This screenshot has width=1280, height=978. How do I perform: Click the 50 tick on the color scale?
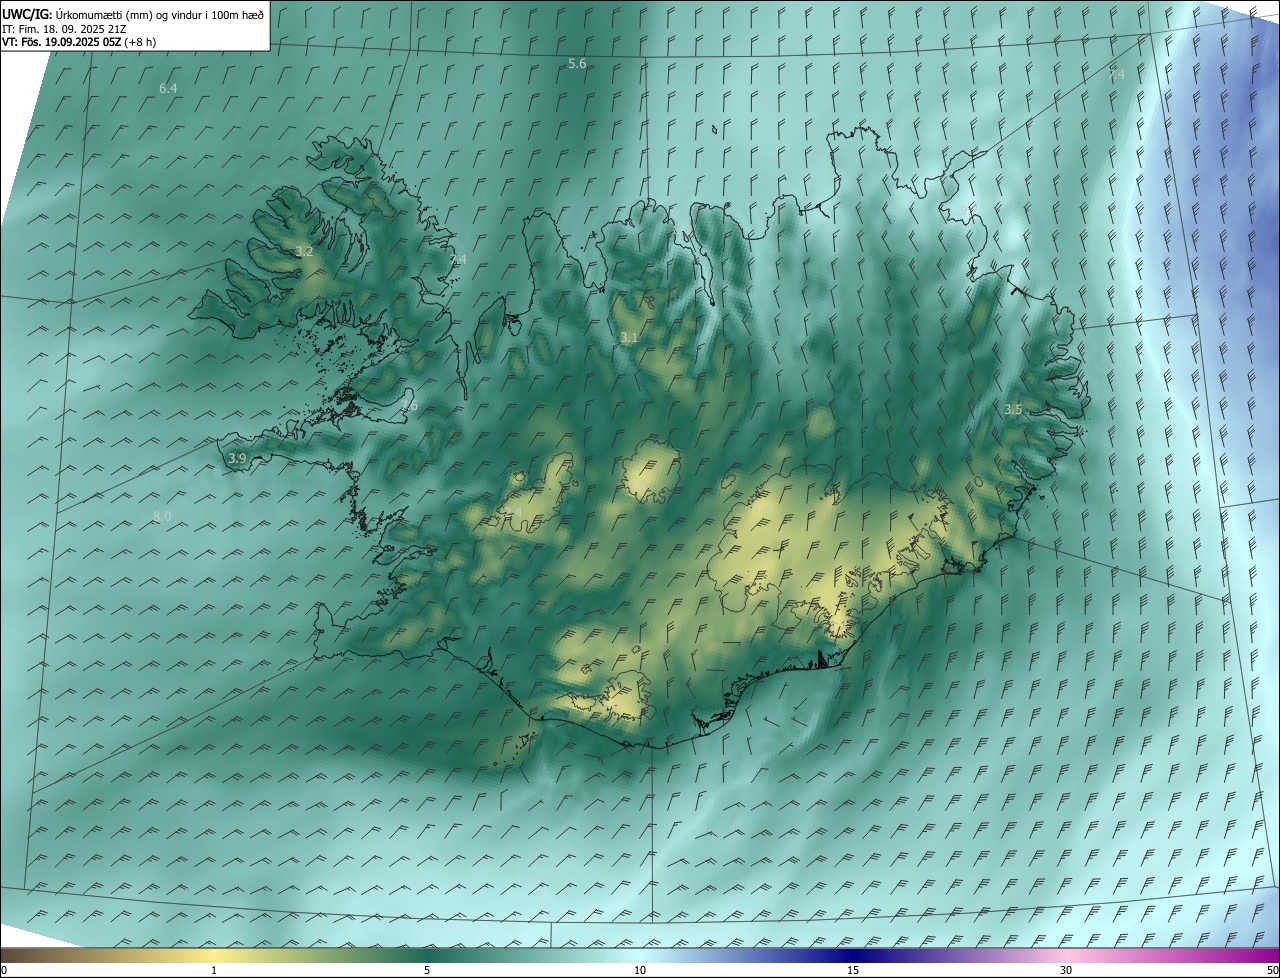pyautogui.click(x=1272, y=970)
